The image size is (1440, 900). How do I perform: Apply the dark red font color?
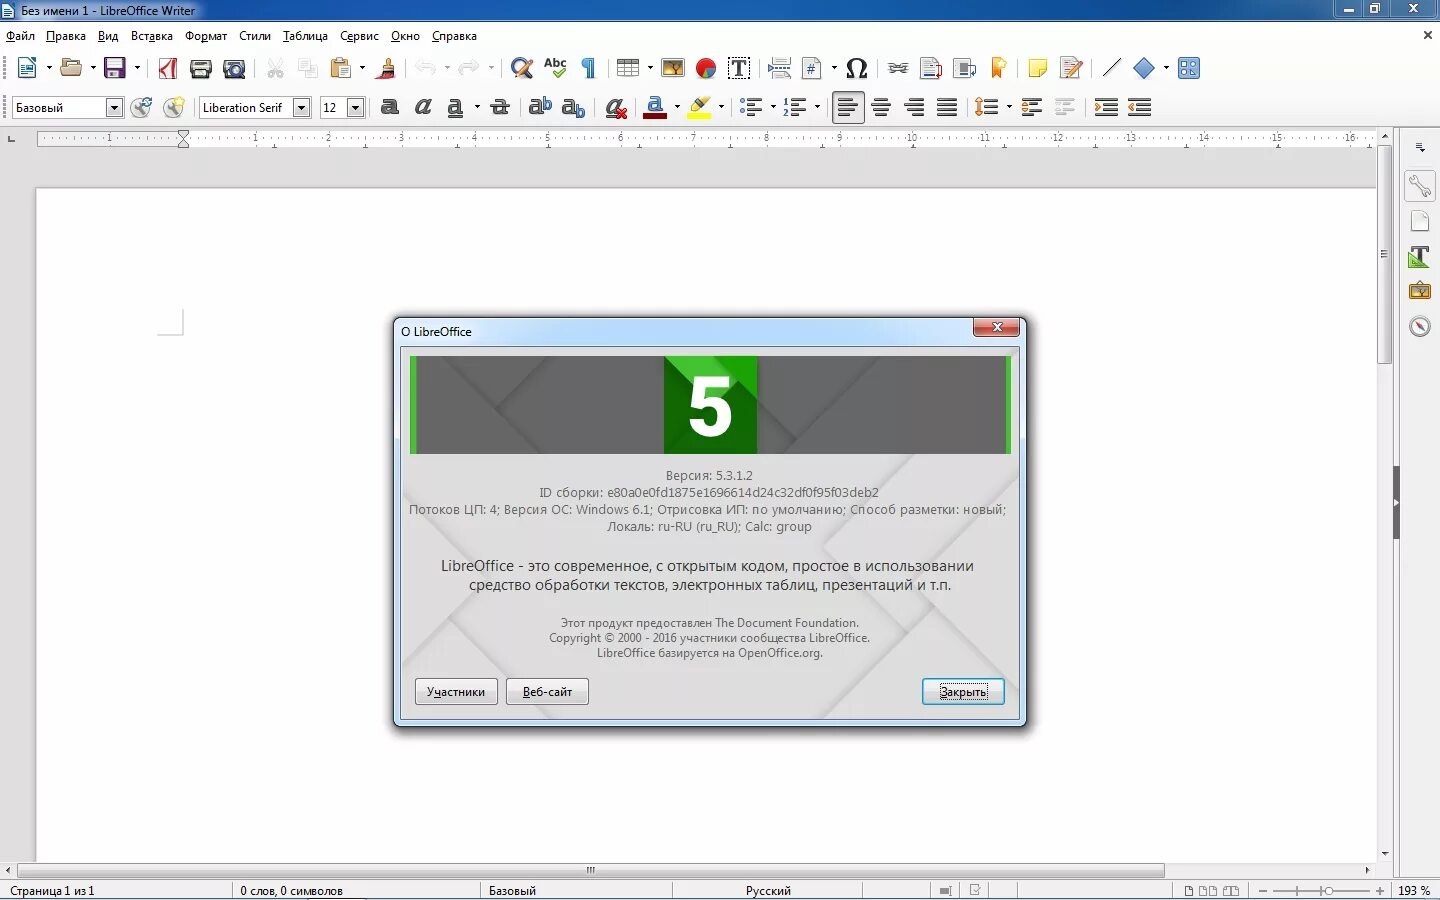[x=655, y=107]
